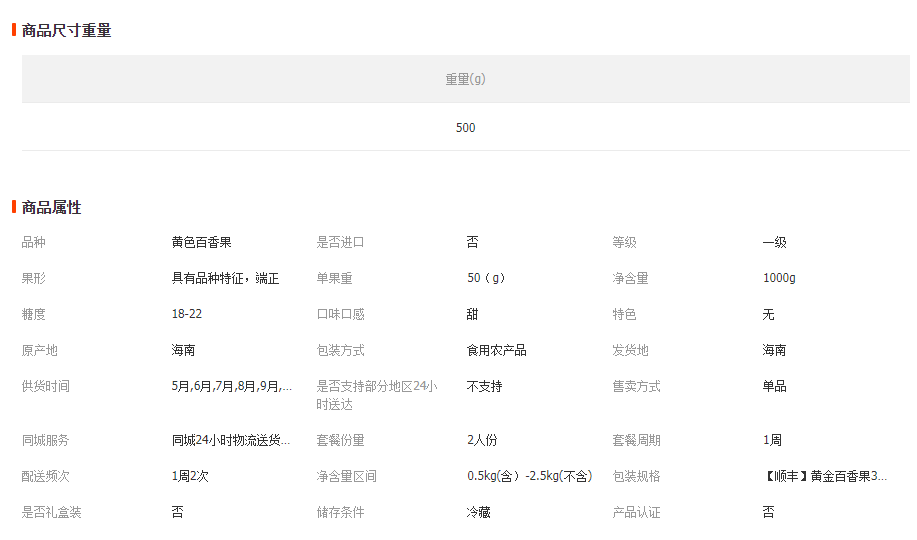Select the 重量(g) table header

coord(465,79)
